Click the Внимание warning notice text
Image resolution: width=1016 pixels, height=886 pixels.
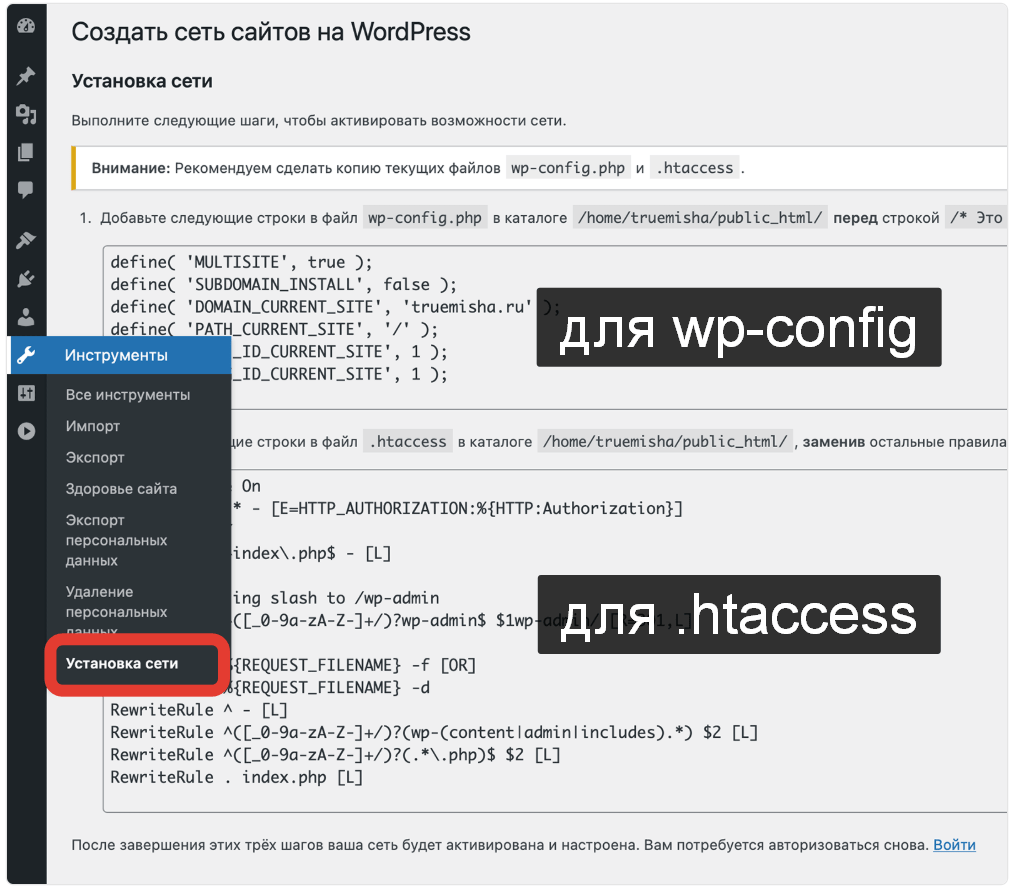[x=418, y=168]
